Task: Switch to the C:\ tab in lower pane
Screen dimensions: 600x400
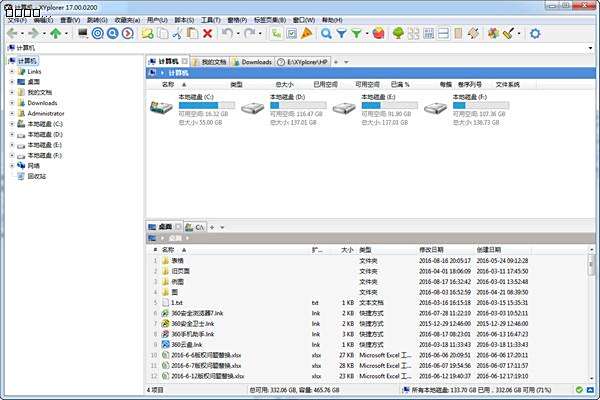Action: pyautogui.click(x=195, y=227)
